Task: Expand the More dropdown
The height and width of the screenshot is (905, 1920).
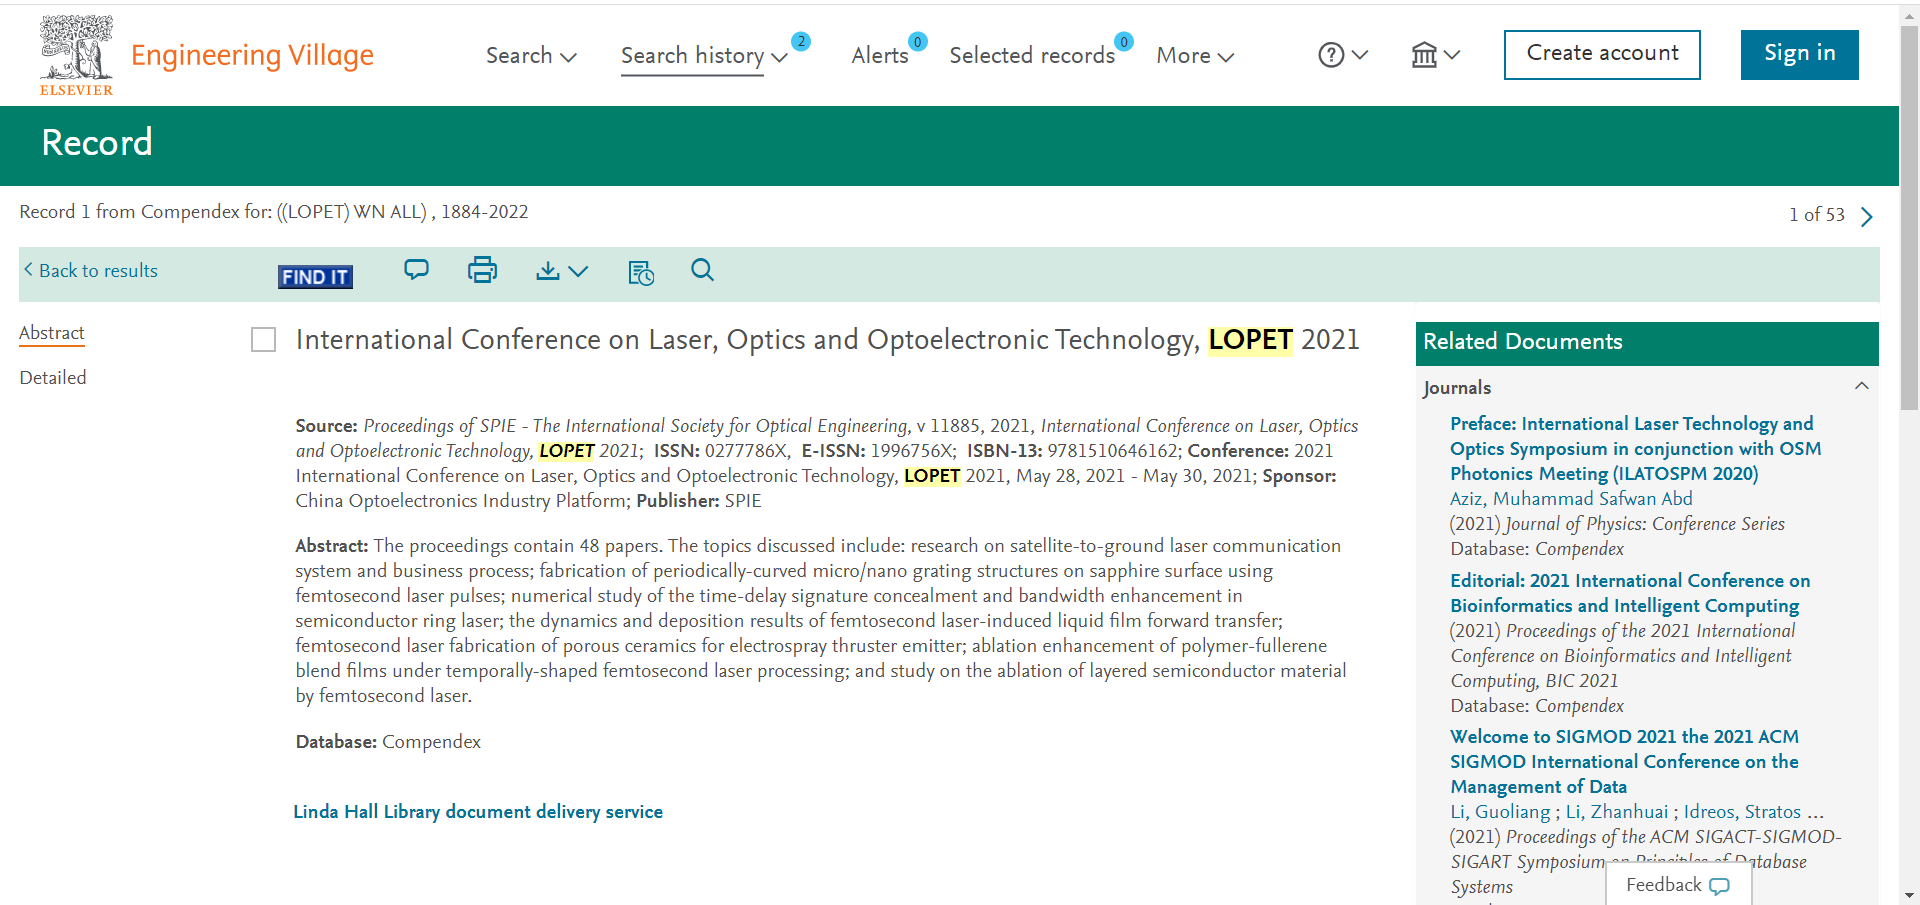Action: pyautogui.click(x=1195, y=56)
